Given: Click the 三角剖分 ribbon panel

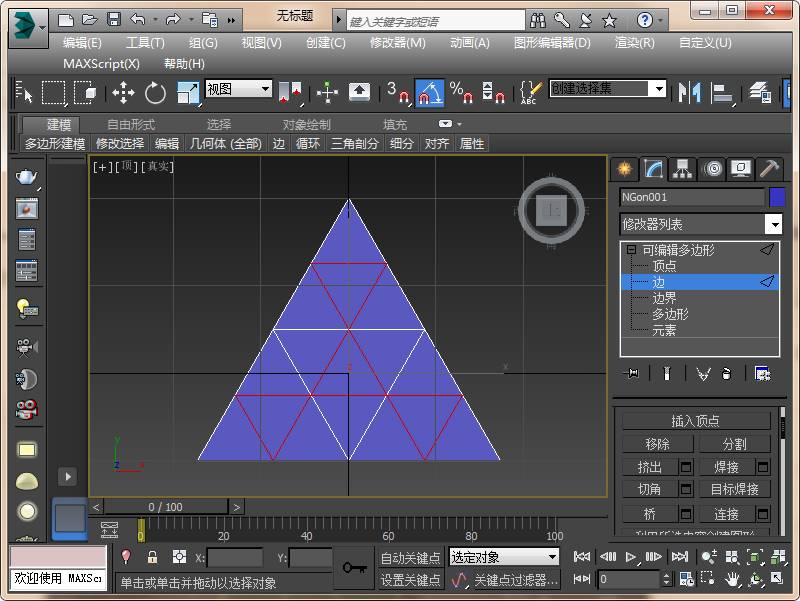Looking at the screenshot, I should 355,144.
